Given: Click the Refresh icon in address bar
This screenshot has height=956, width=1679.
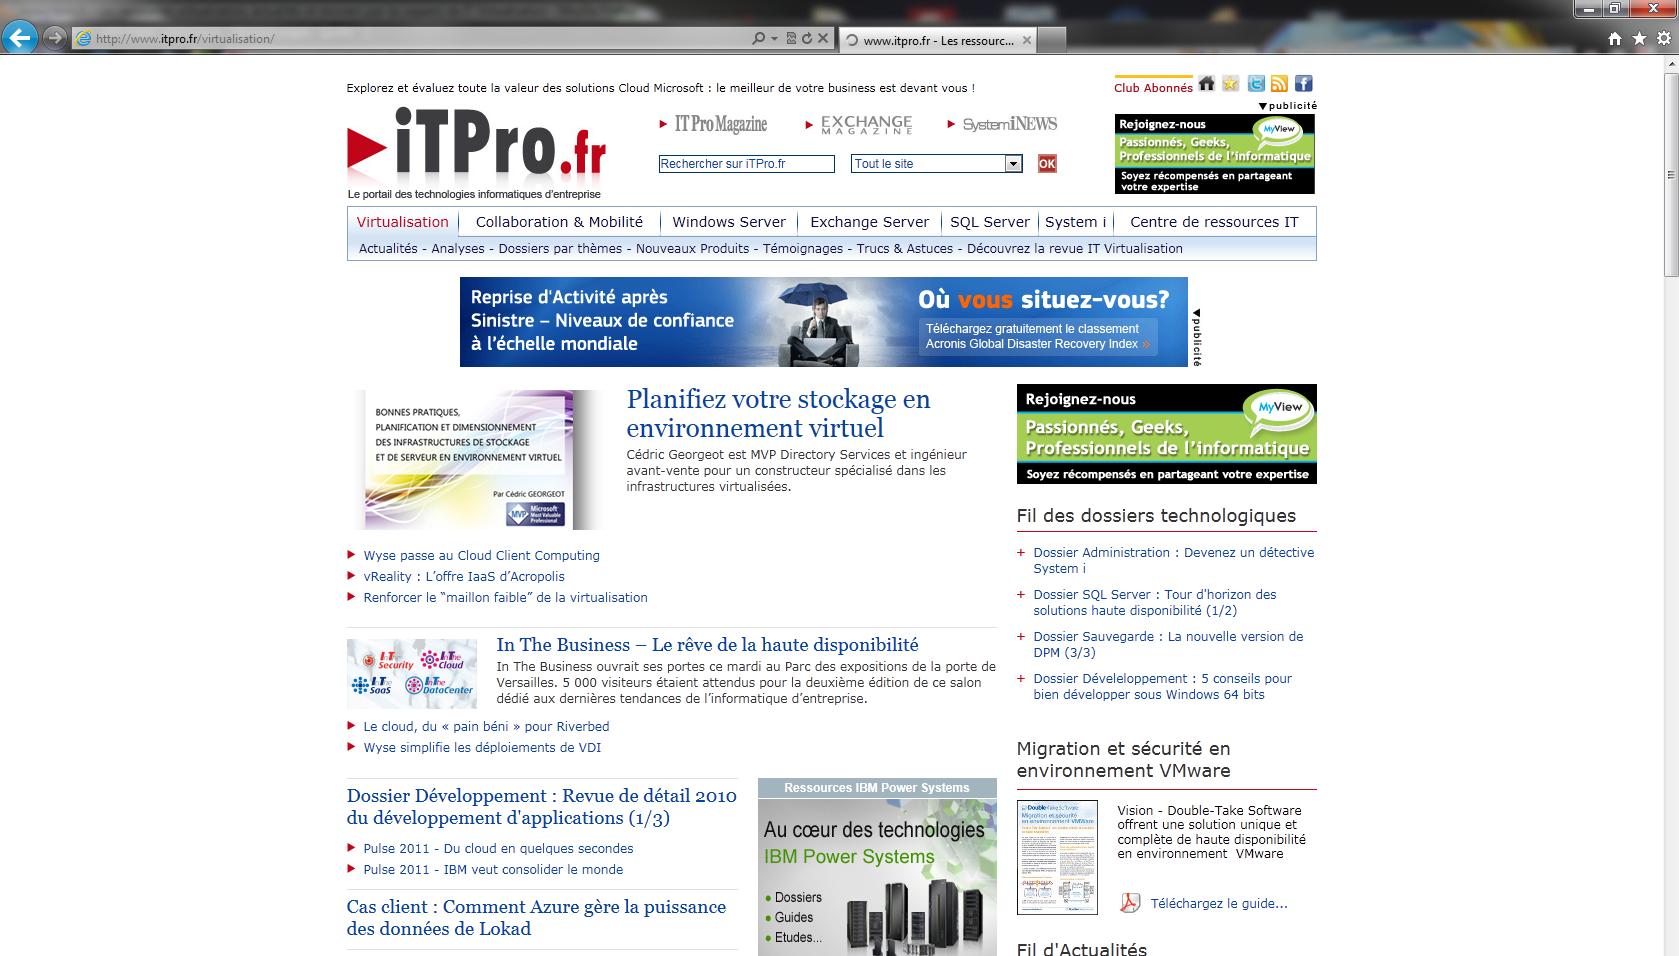Looking at the screenshot, I should [807, 38].
